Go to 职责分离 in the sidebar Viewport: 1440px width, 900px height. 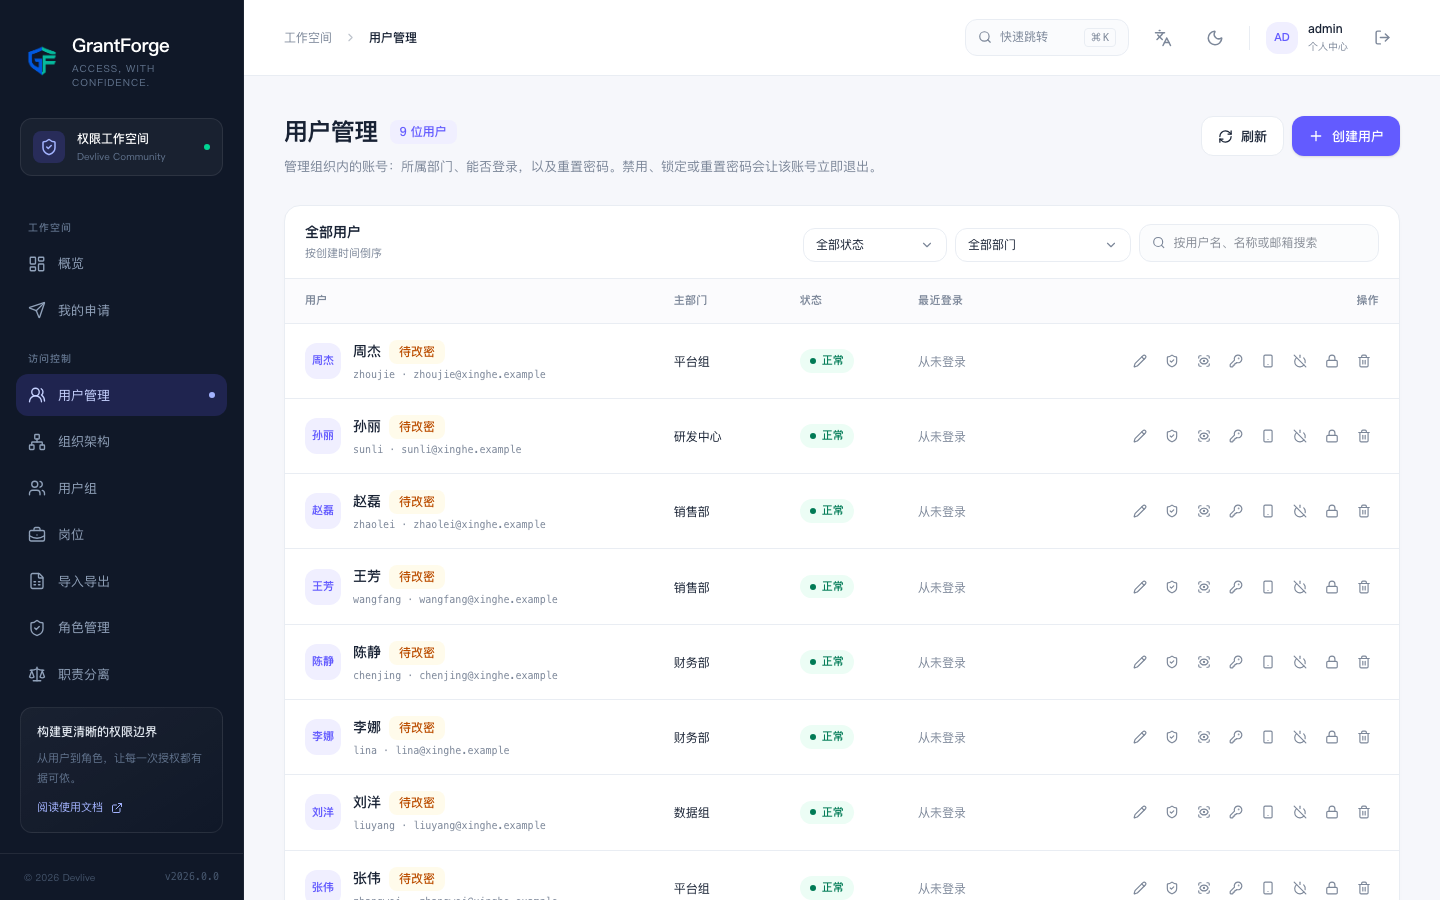[121, 674]
